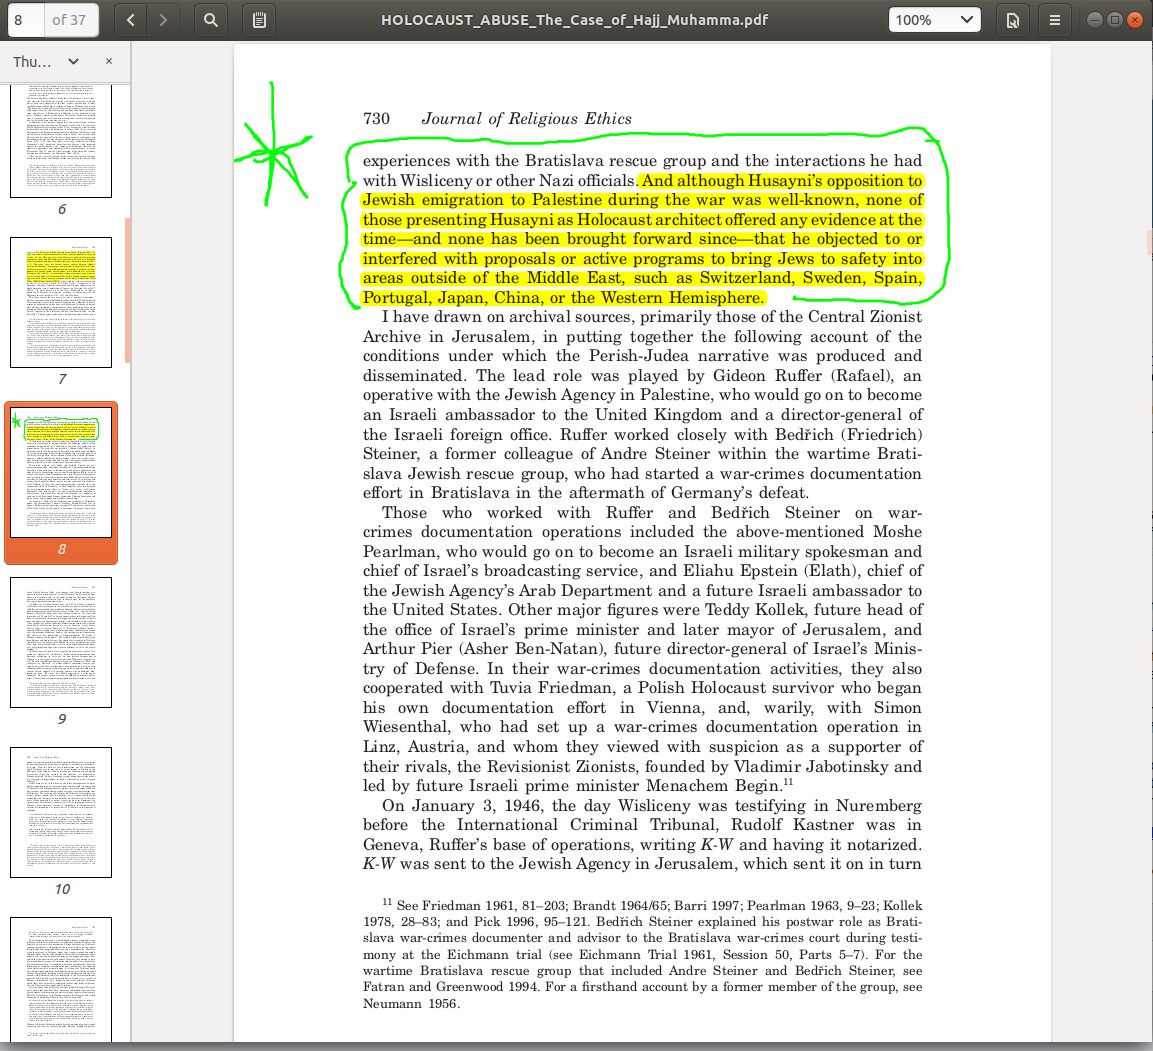Expand the Thumbnails sidebar dropdown
The image size is (1153, 1051).
tap(73, 61)
